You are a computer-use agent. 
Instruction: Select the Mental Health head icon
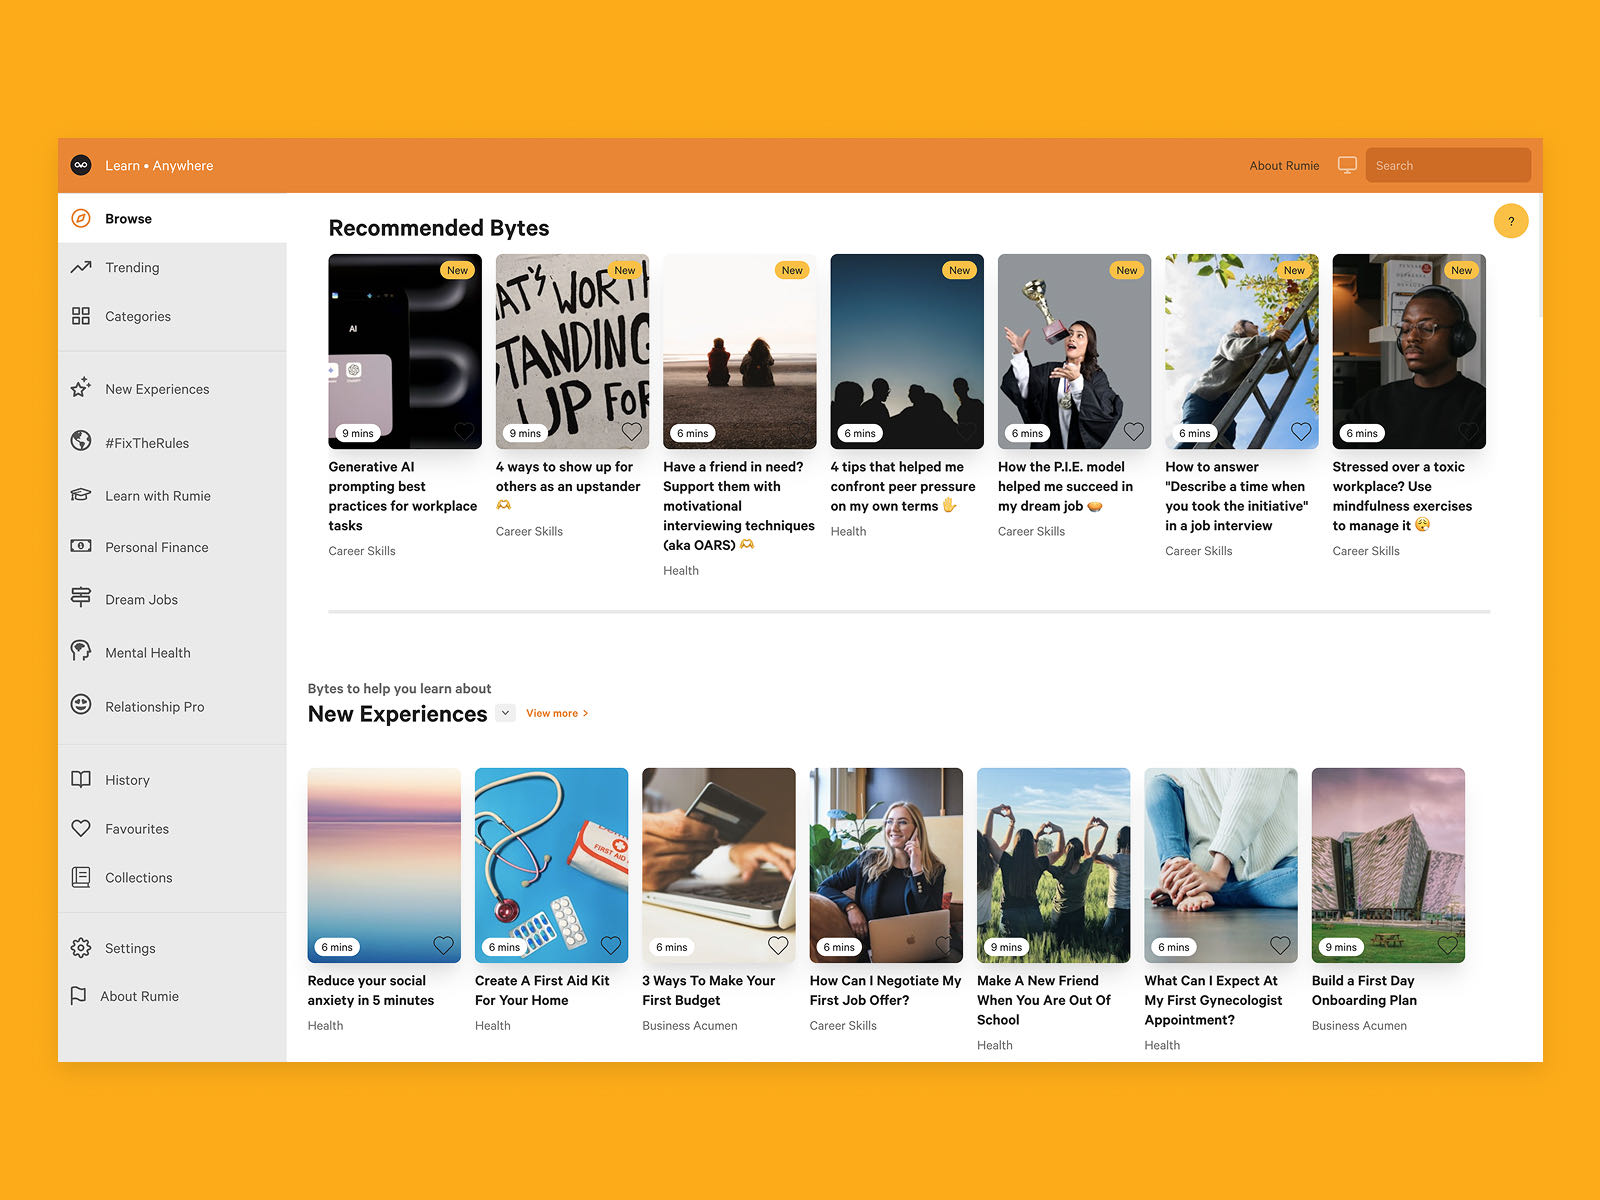point(81,651)
